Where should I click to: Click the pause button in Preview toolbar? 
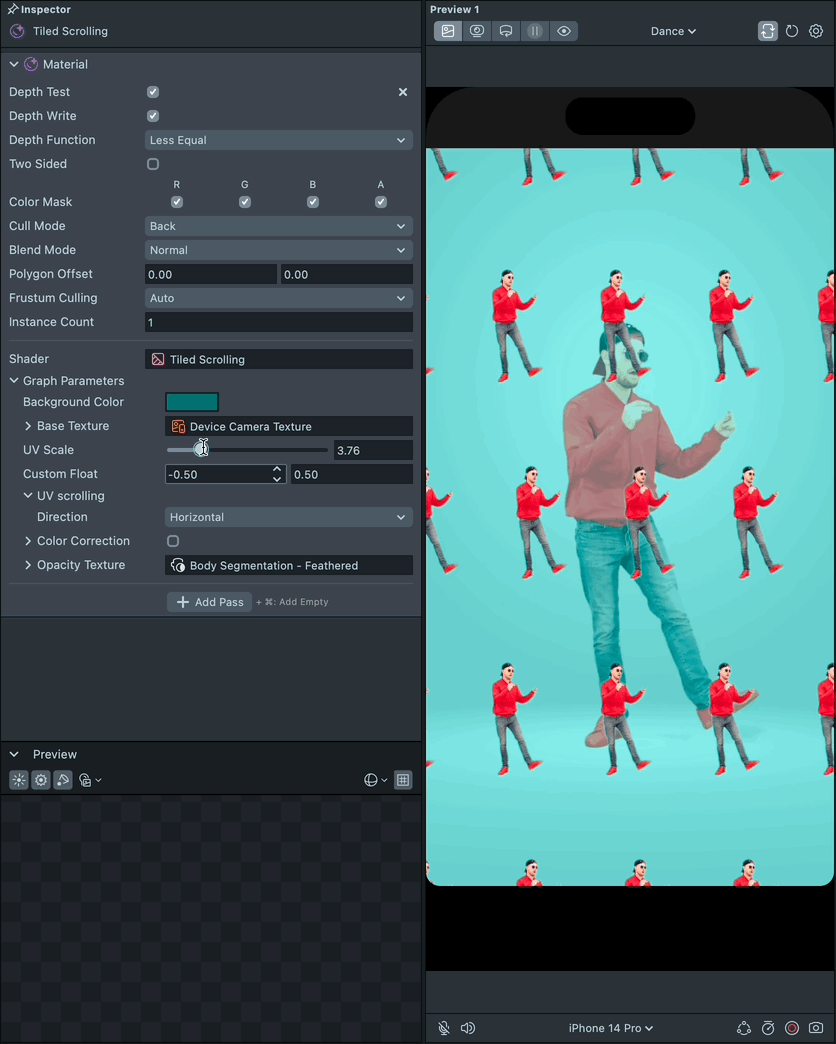pyautogui.click(x=535, y=31)
